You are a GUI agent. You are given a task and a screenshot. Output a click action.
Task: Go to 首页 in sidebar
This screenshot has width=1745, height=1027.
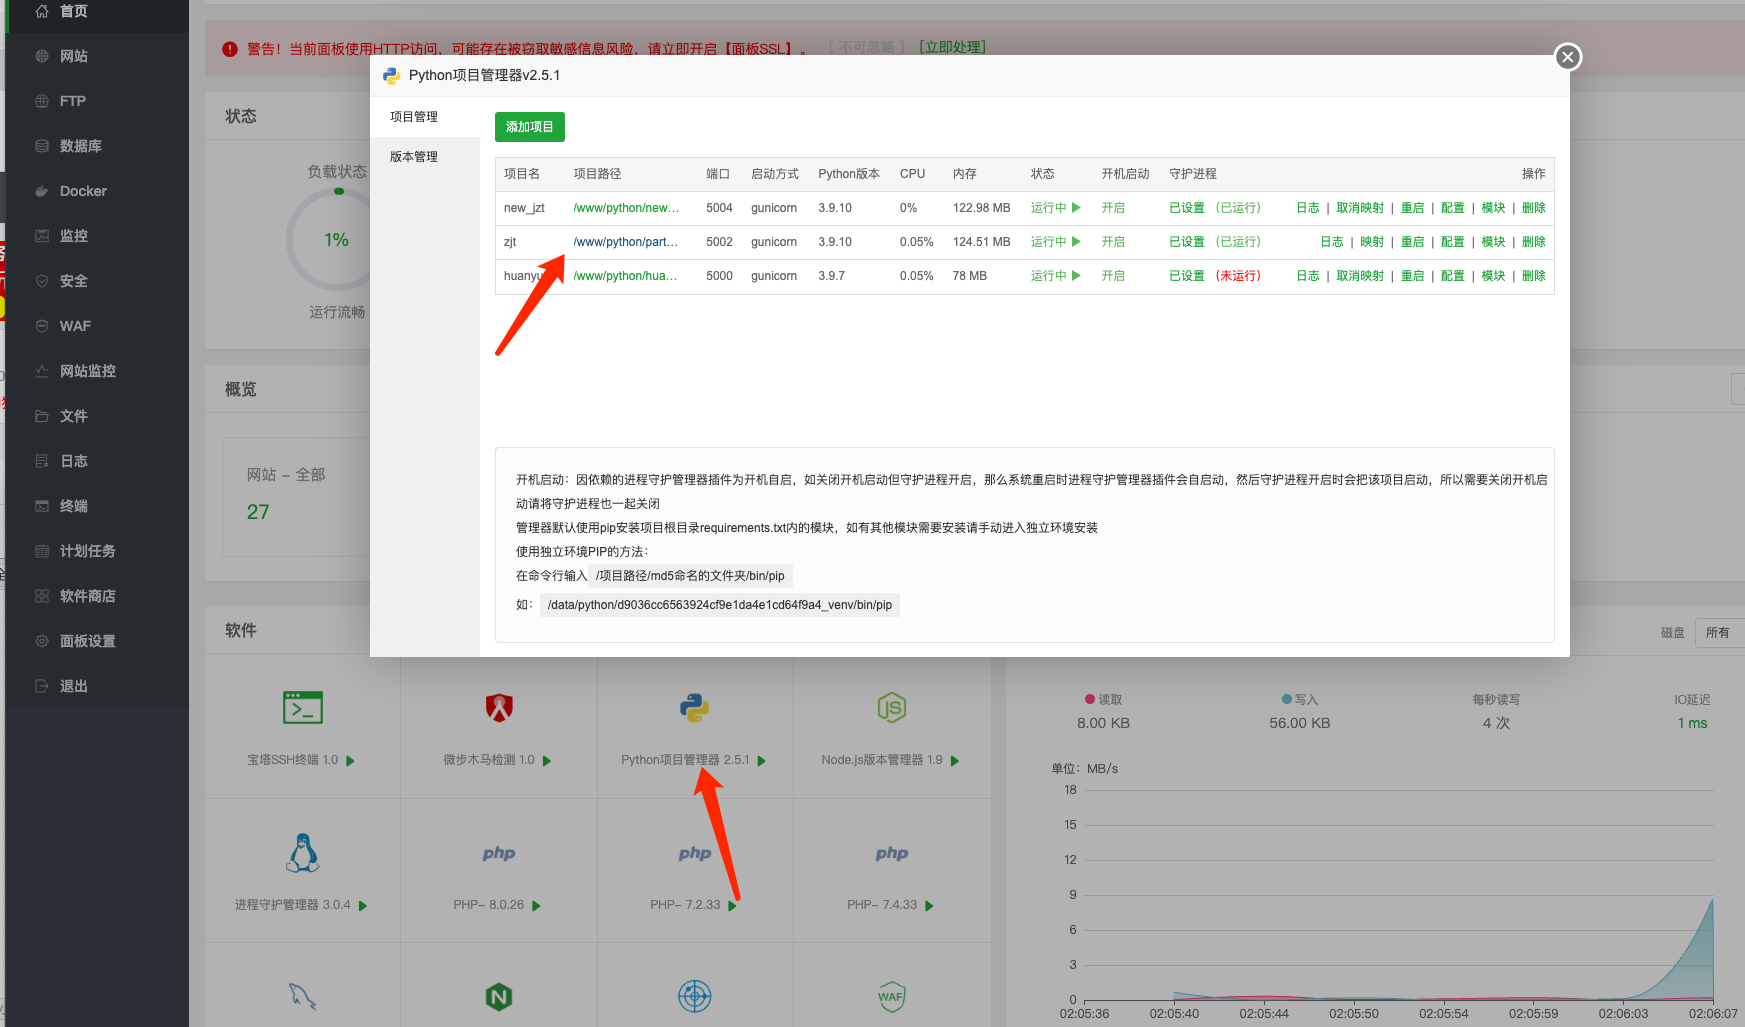point(74,11)
